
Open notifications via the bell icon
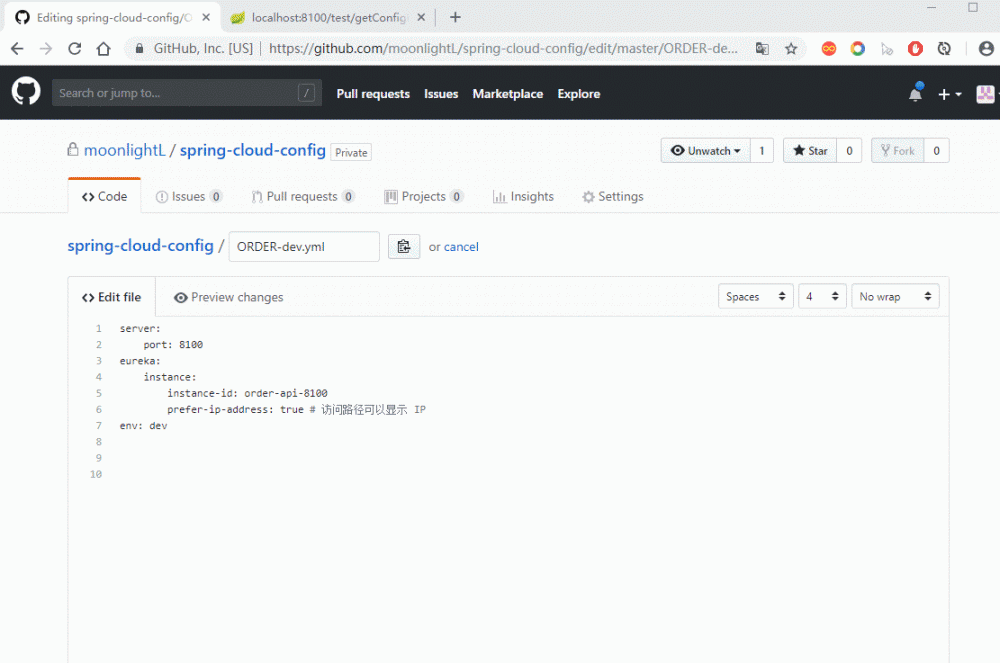click(914, 91)
